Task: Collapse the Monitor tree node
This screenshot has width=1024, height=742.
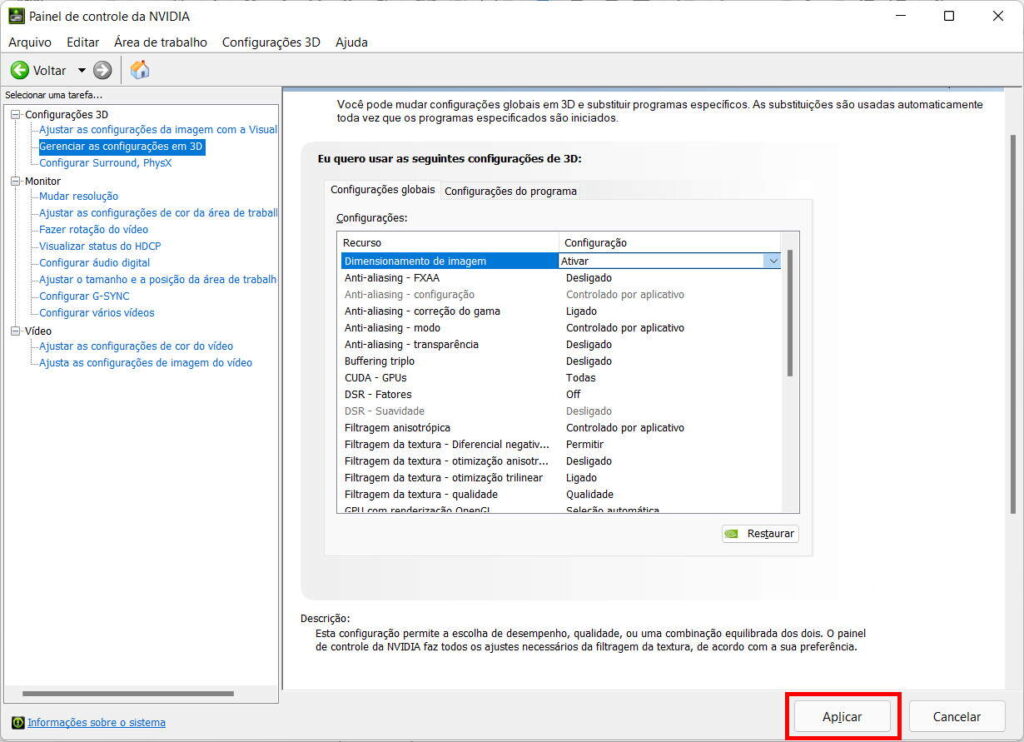Action: pyautogui.click(x=16, y=181)
